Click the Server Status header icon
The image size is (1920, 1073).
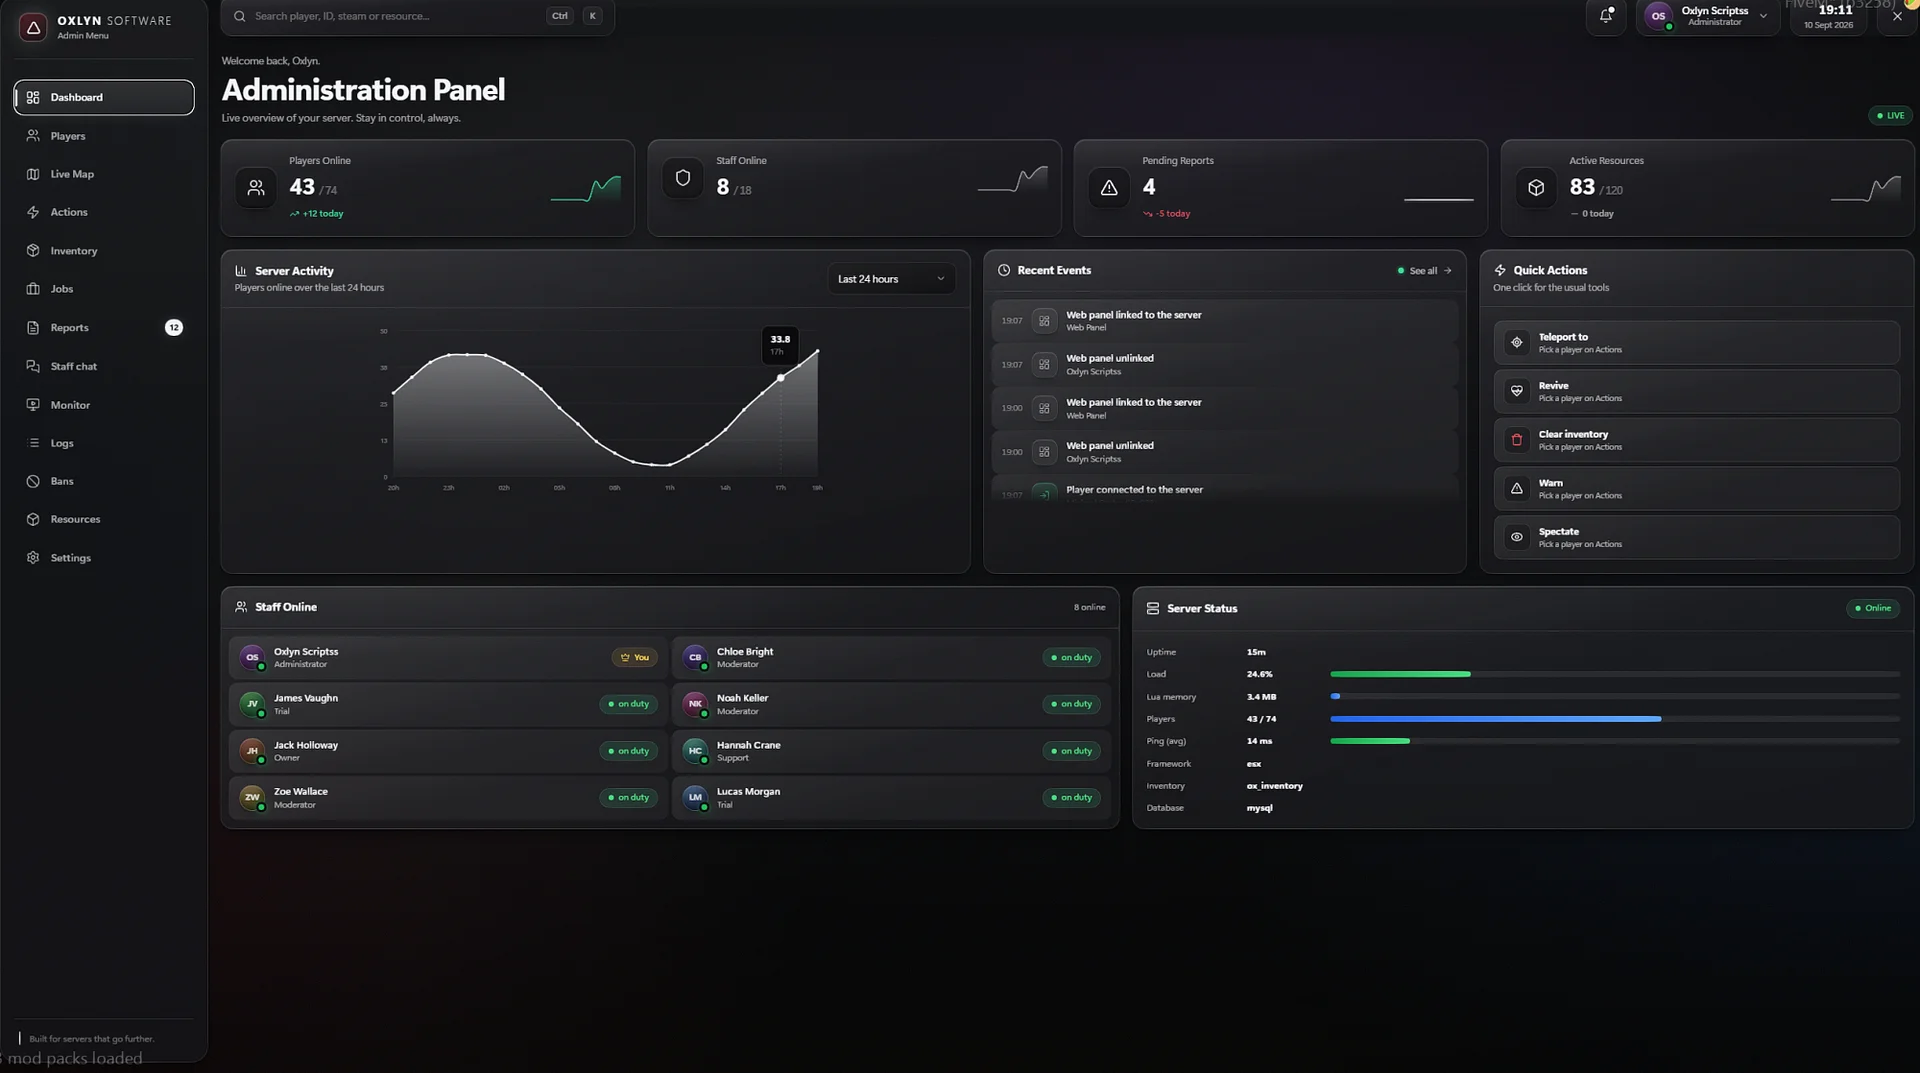[1153, 608]
